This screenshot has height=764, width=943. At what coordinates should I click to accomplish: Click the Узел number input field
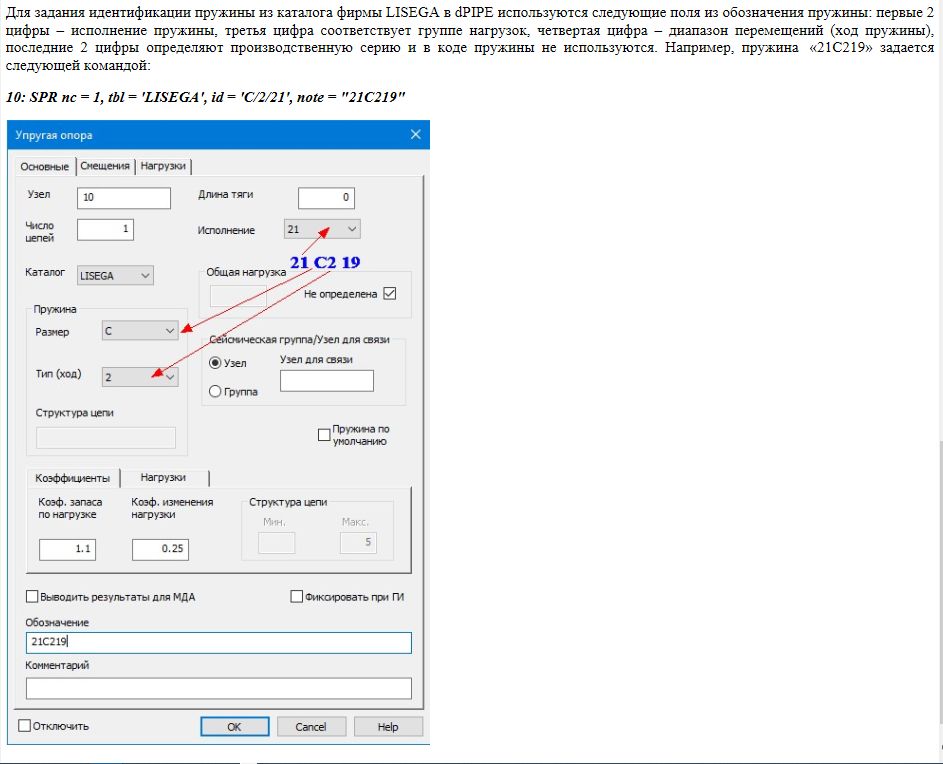click(123, 198)
